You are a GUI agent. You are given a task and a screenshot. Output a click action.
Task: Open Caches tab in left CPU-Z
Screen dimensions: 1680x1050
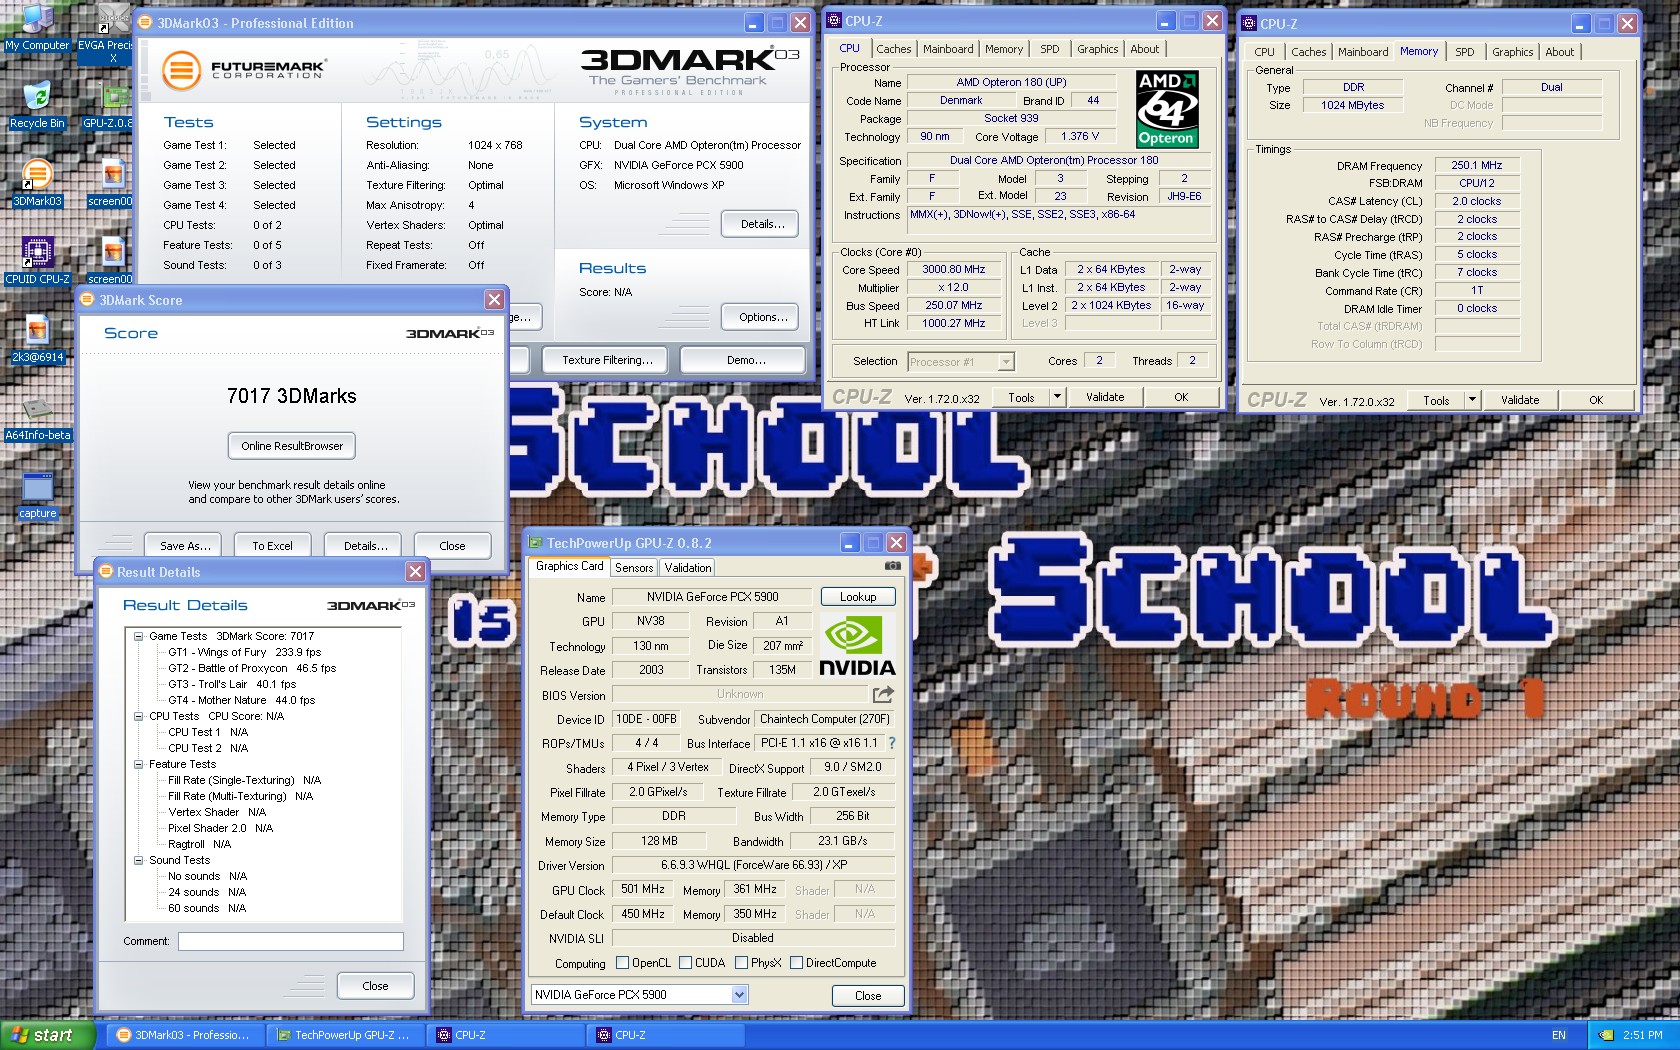(x=894, y=49)
